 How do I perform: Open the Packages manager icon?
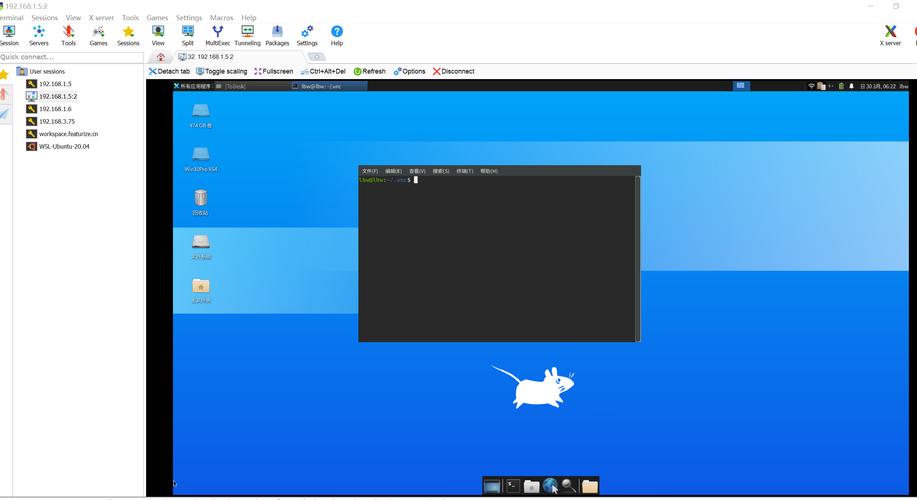(x=277, y=35)
